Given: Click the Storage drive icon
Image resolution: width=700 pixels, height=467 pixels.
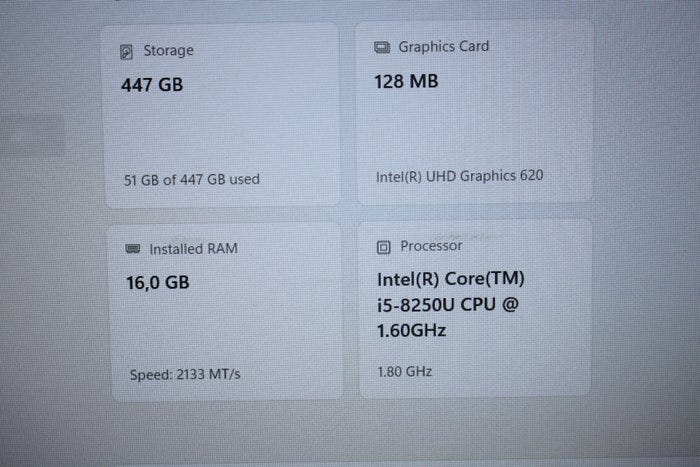Looking at the screenshot, I should point(127,51).
